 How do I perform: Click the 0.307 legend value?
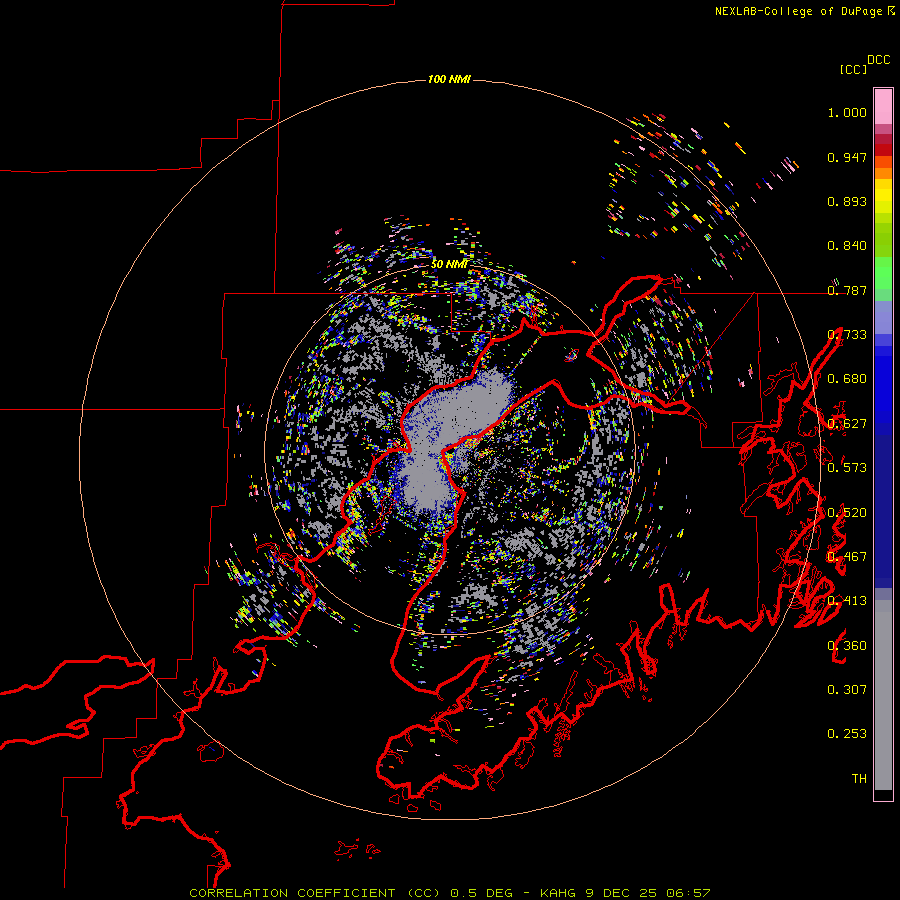pos(847,690)
